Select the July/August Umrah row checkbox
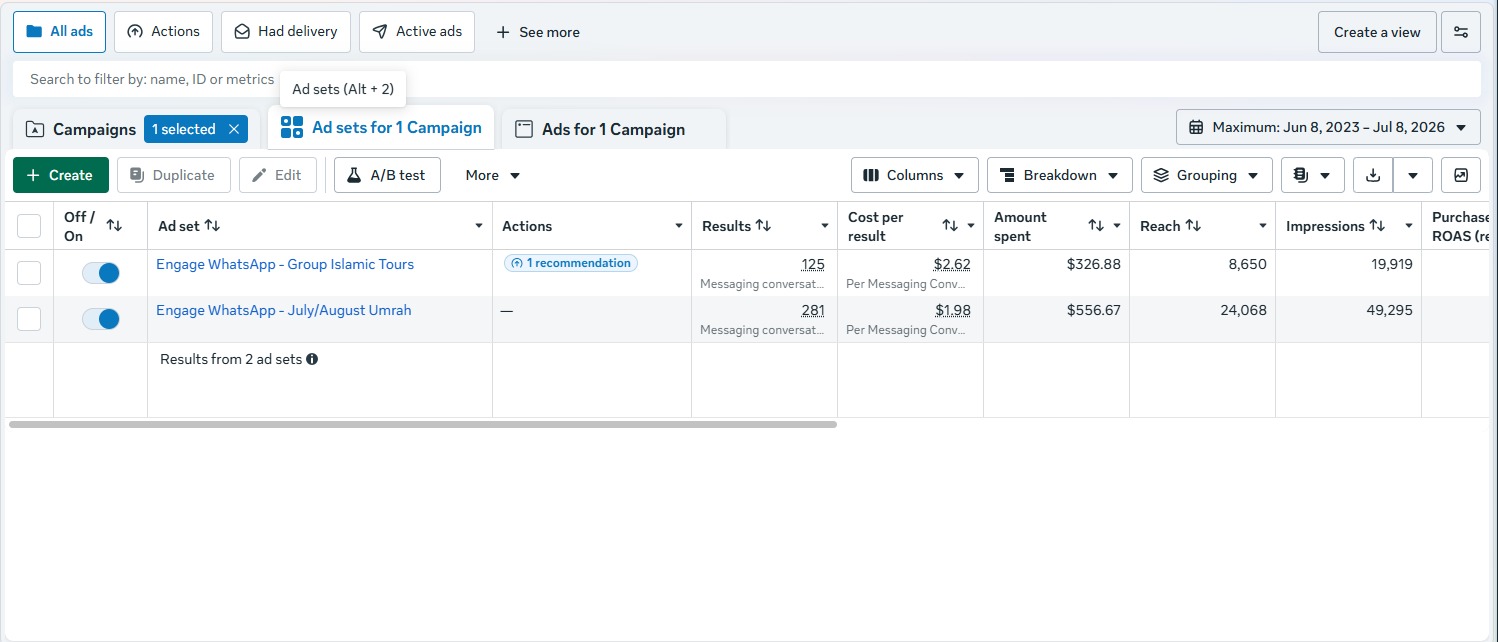The width and height of the screenshot is (1498, 642). pos(29,319)
